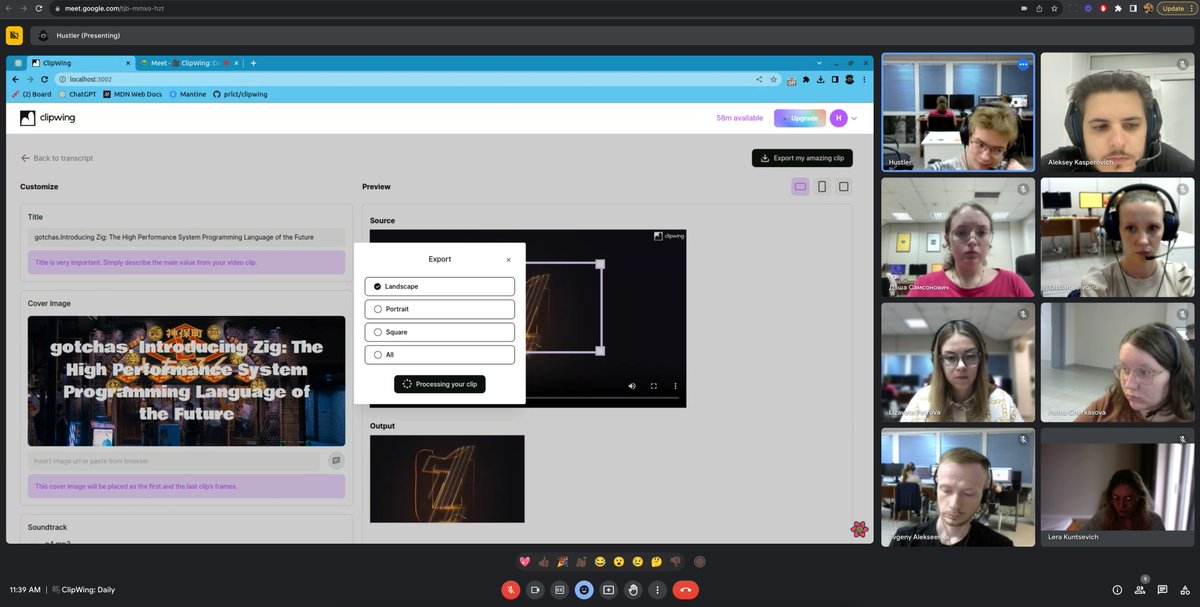This screenshot has width=1200, height=607.
Task: Open the activities icon in Meet
Action: coord(1183,590)
